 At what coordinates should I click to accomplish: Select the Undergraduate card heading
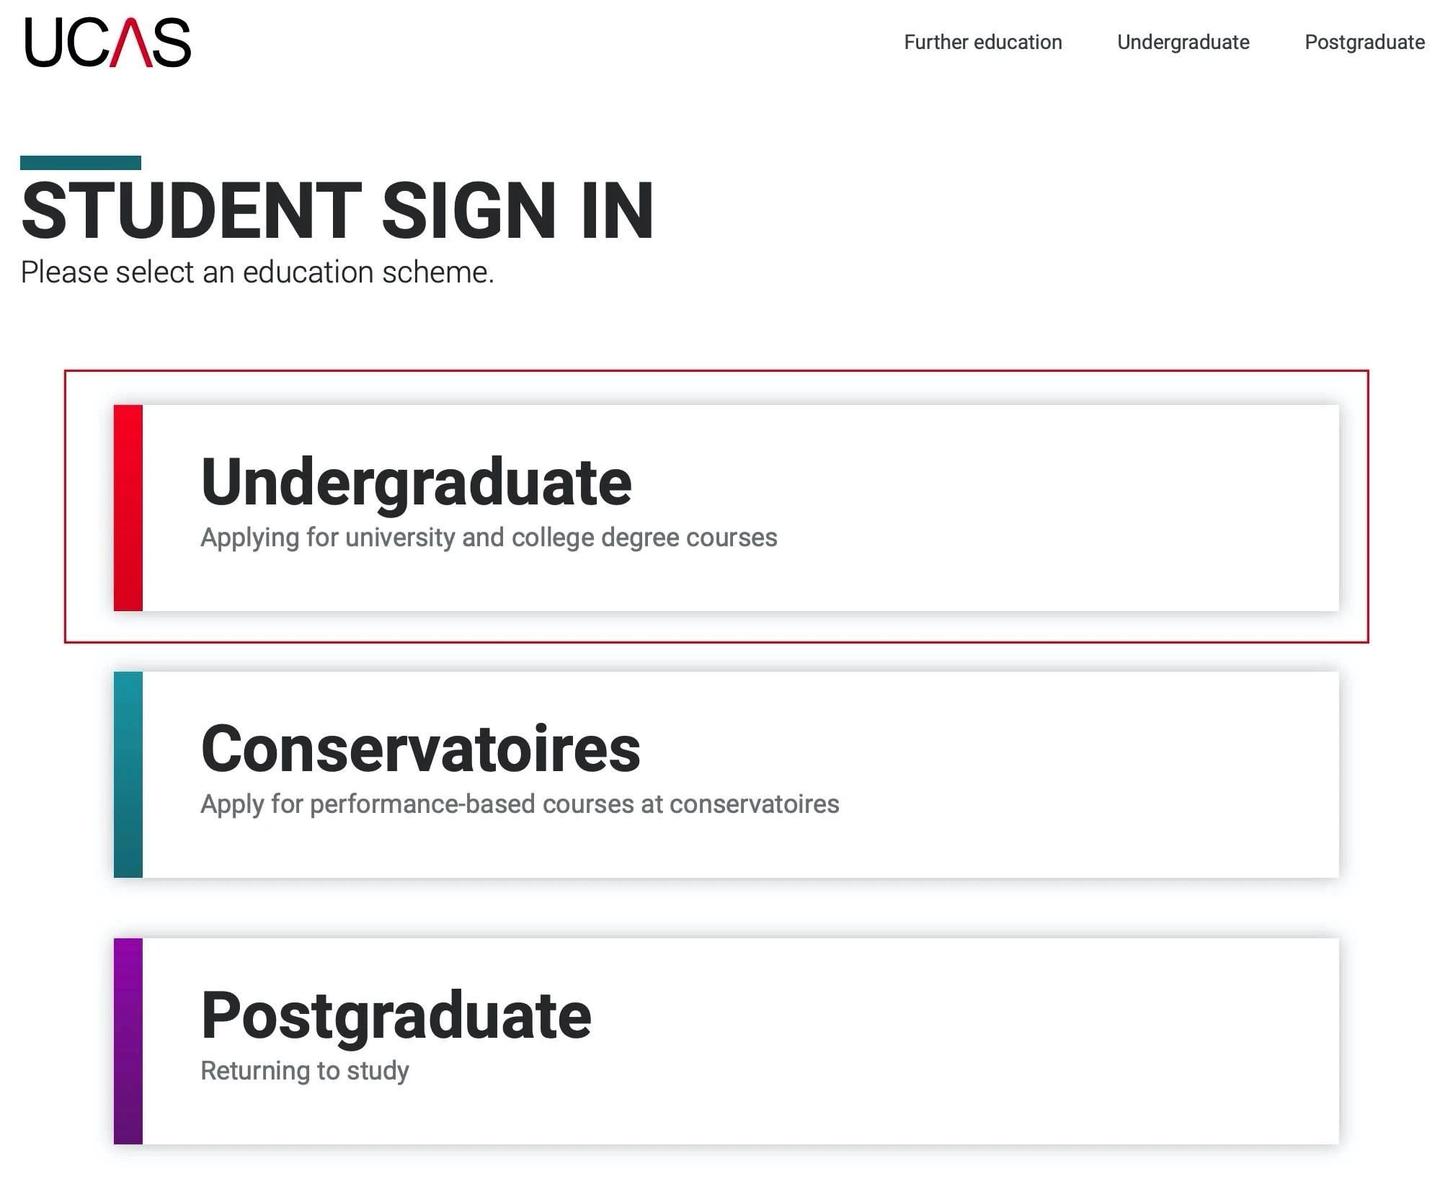(416, 482)
